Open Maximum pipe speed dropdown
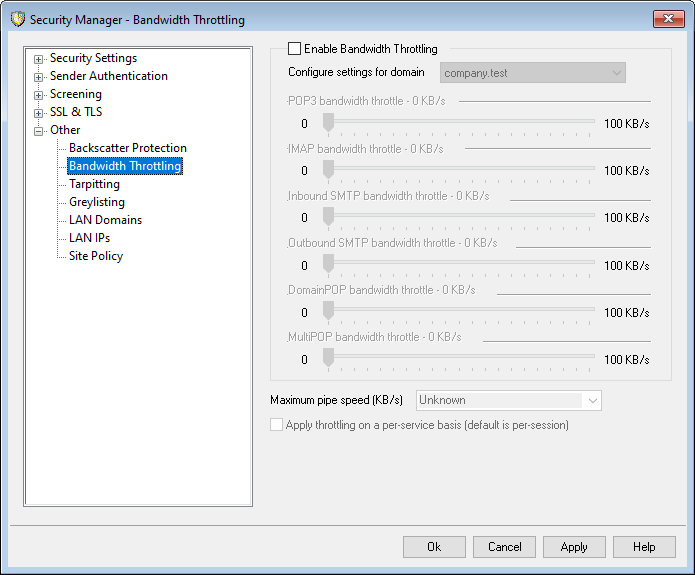695x575 pixels. pos(508,400)
